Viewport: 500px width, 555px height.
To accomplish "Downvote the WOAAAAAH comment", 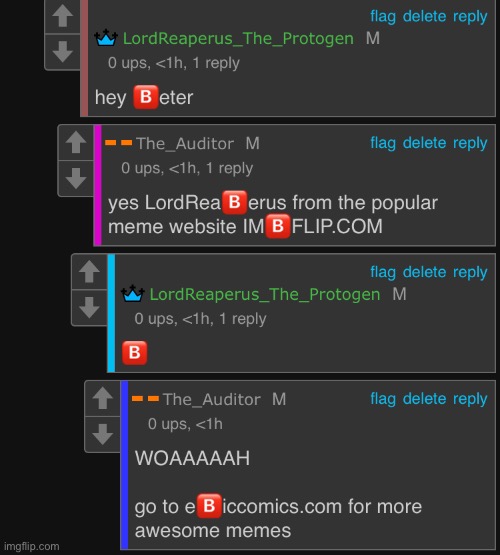I will (x=103, y=434).
